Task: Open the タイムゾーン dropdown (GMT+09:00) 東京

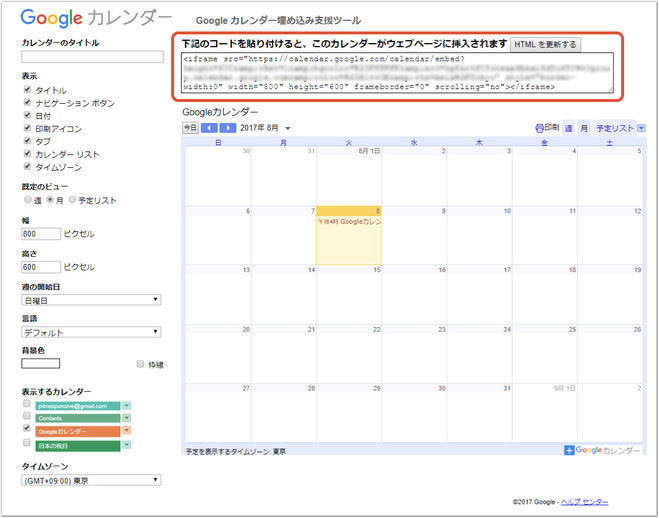Action: tap(91, 480)
